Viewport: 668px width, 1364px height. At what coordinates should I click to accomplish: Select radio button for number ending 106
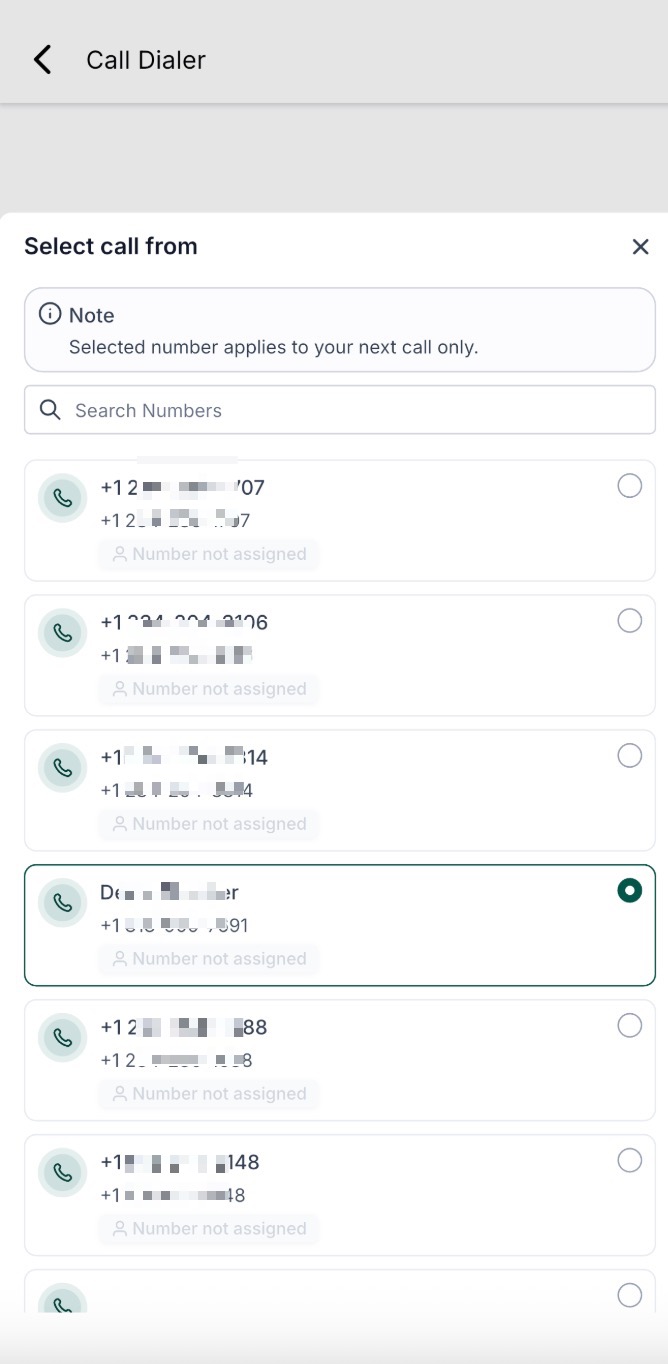(630, 621)
